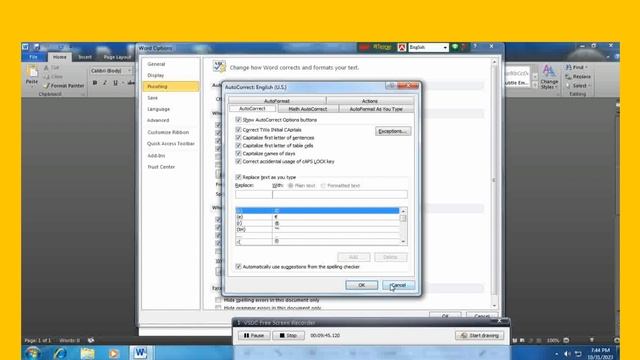Image resolution: width=640 pixels, height=360 pixels.
Task: Click Start drawing in screen recorder
Action: click(x=480, y=336)
